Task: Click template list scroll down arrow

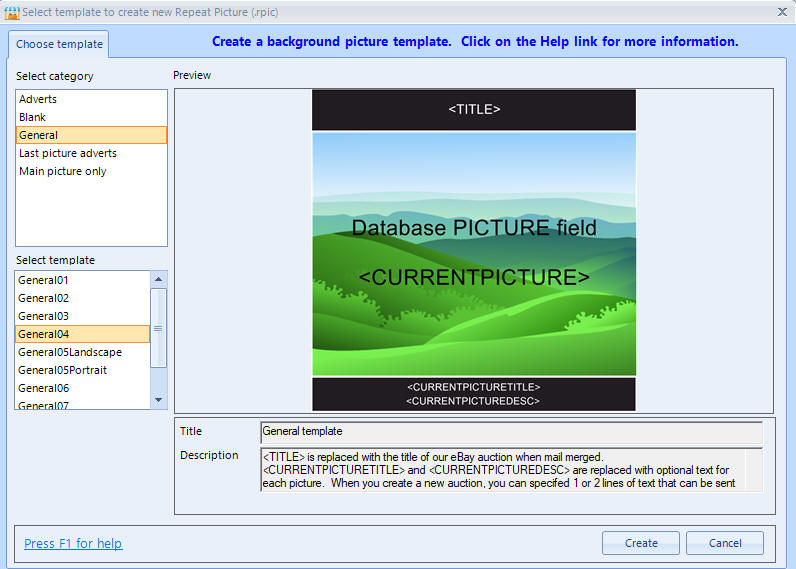Action: coord(158,400)
